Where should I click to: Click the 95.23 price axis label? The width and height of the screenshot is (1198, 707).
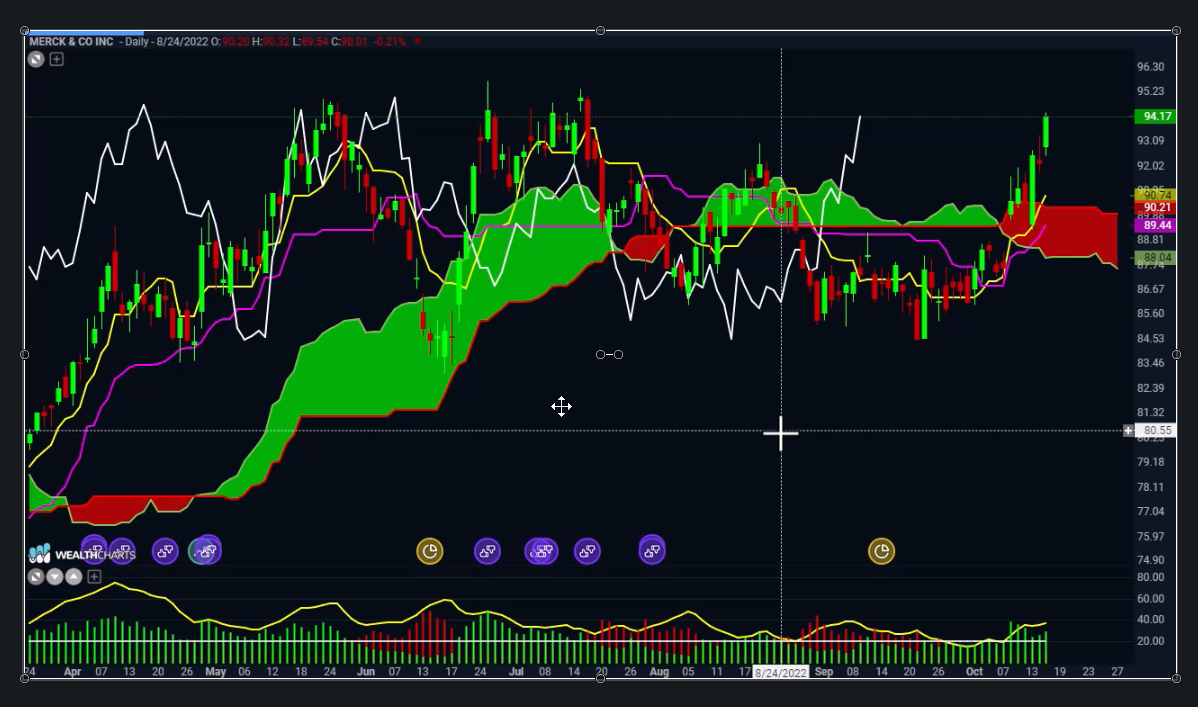[x=1151, y=91]
